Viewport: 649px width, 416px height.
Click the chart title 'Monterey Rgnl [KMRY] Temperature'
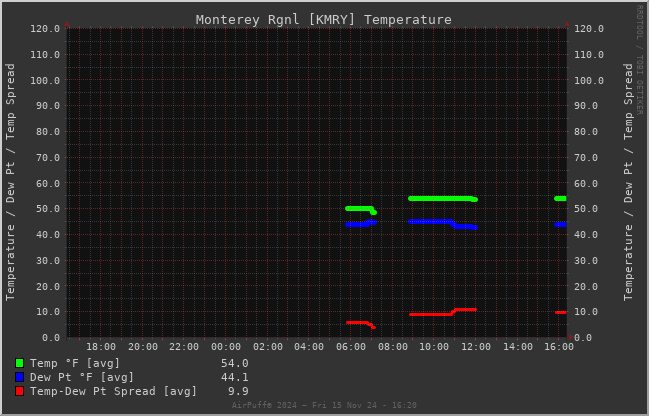point(324,19)
